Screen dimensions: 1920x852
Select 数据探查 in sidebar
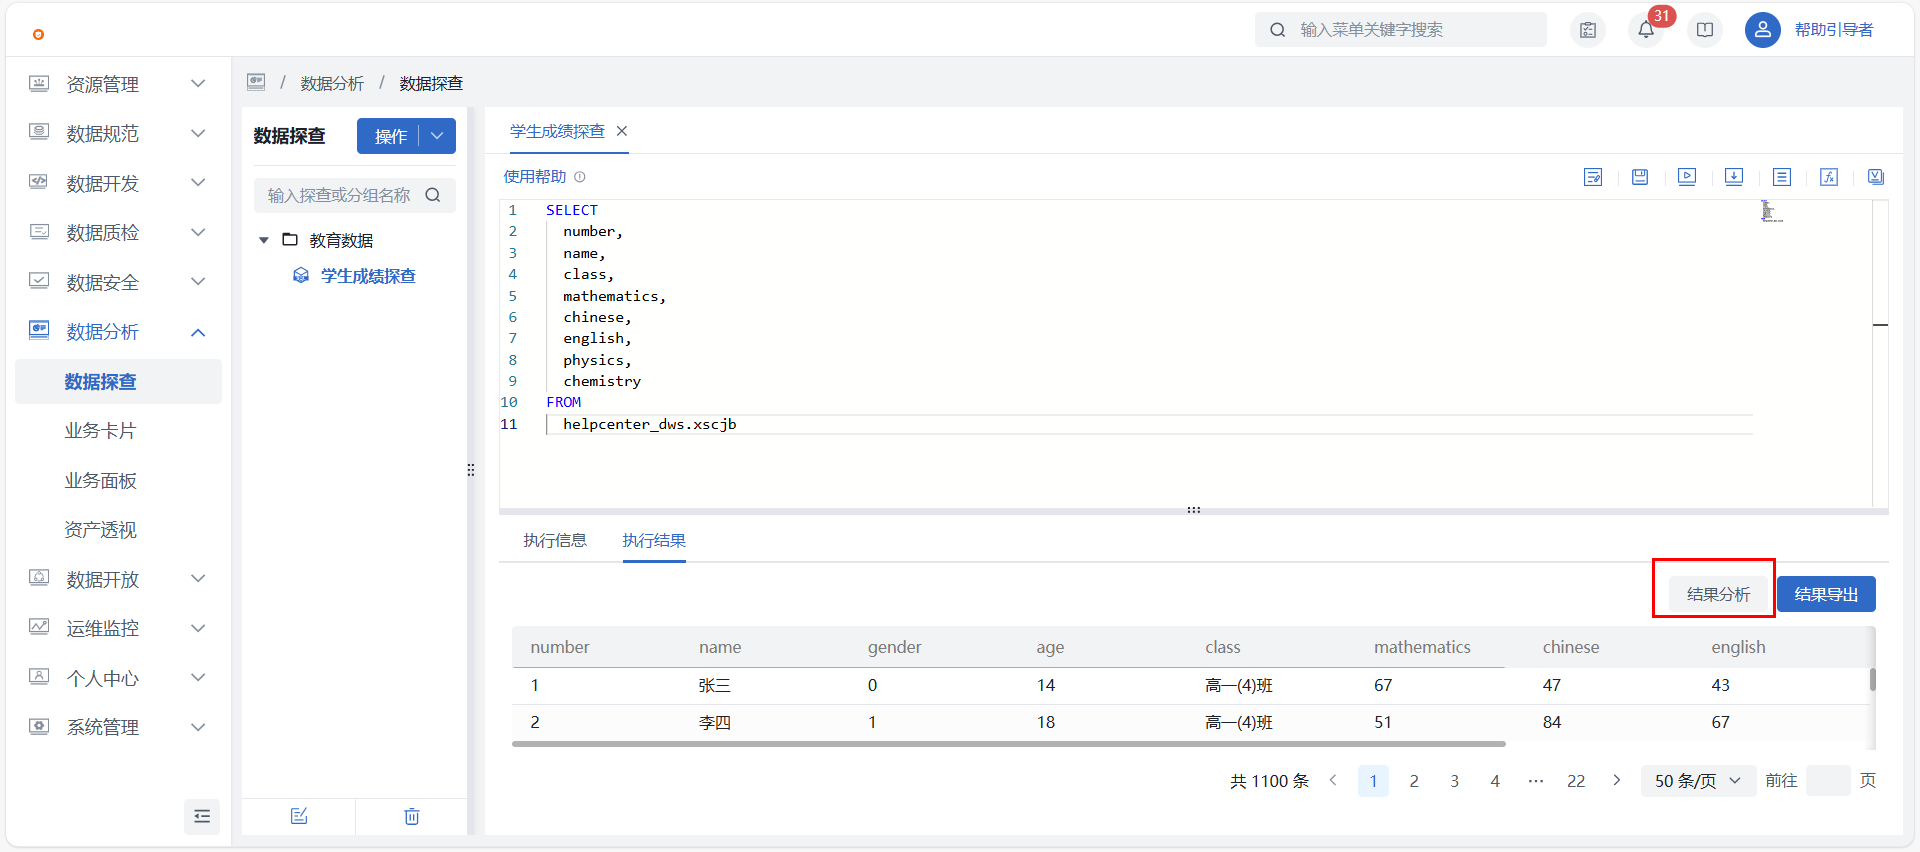(x=118, y=381)
